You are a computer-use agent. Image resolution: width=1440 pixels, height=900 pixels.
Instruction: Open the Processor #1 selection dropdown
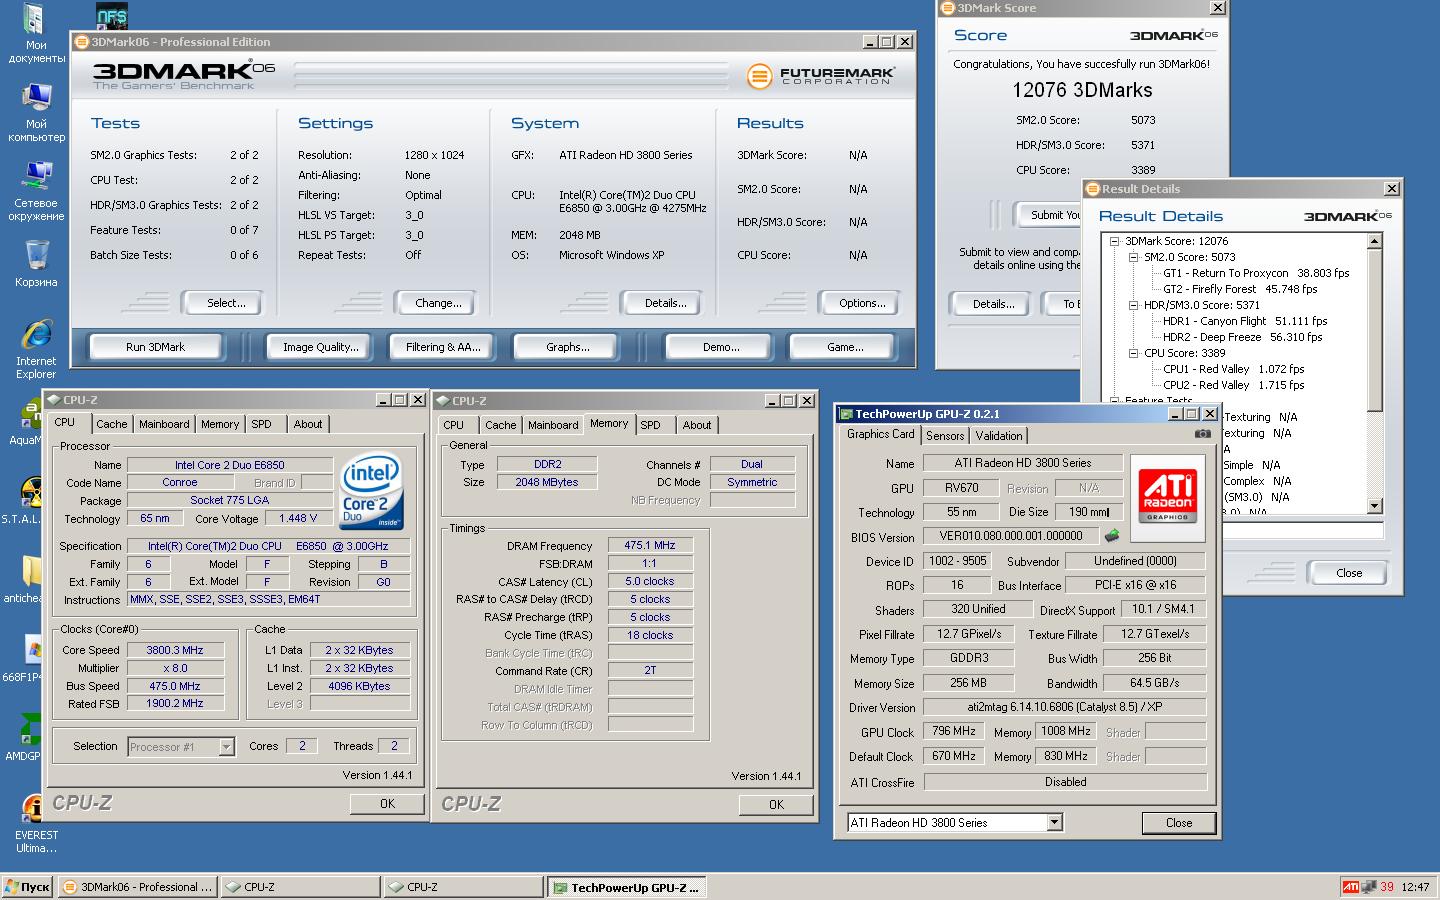226,747
